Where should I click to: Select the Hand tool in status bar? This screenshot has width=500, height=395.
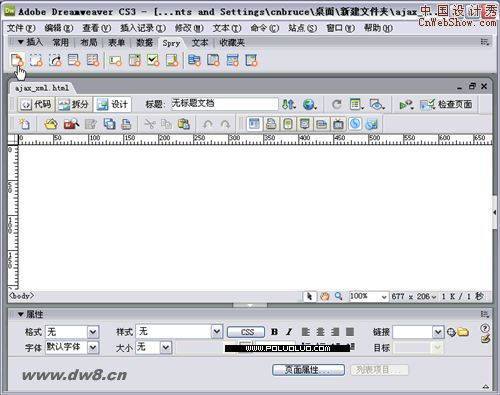click(x=324, y=296)
